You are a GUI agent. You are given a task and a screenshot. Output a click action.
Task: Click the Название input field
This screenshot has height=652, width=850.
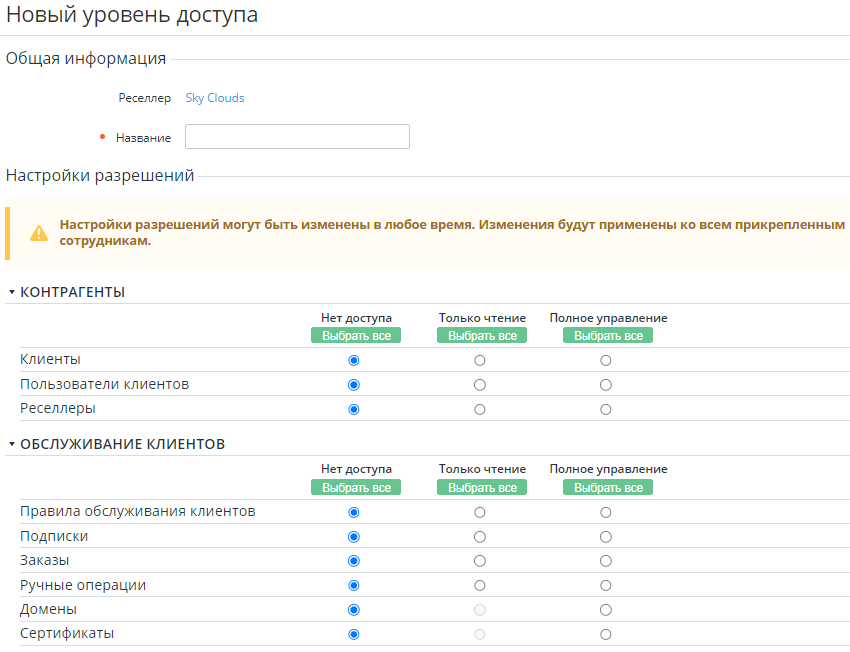tap(297, 137)
